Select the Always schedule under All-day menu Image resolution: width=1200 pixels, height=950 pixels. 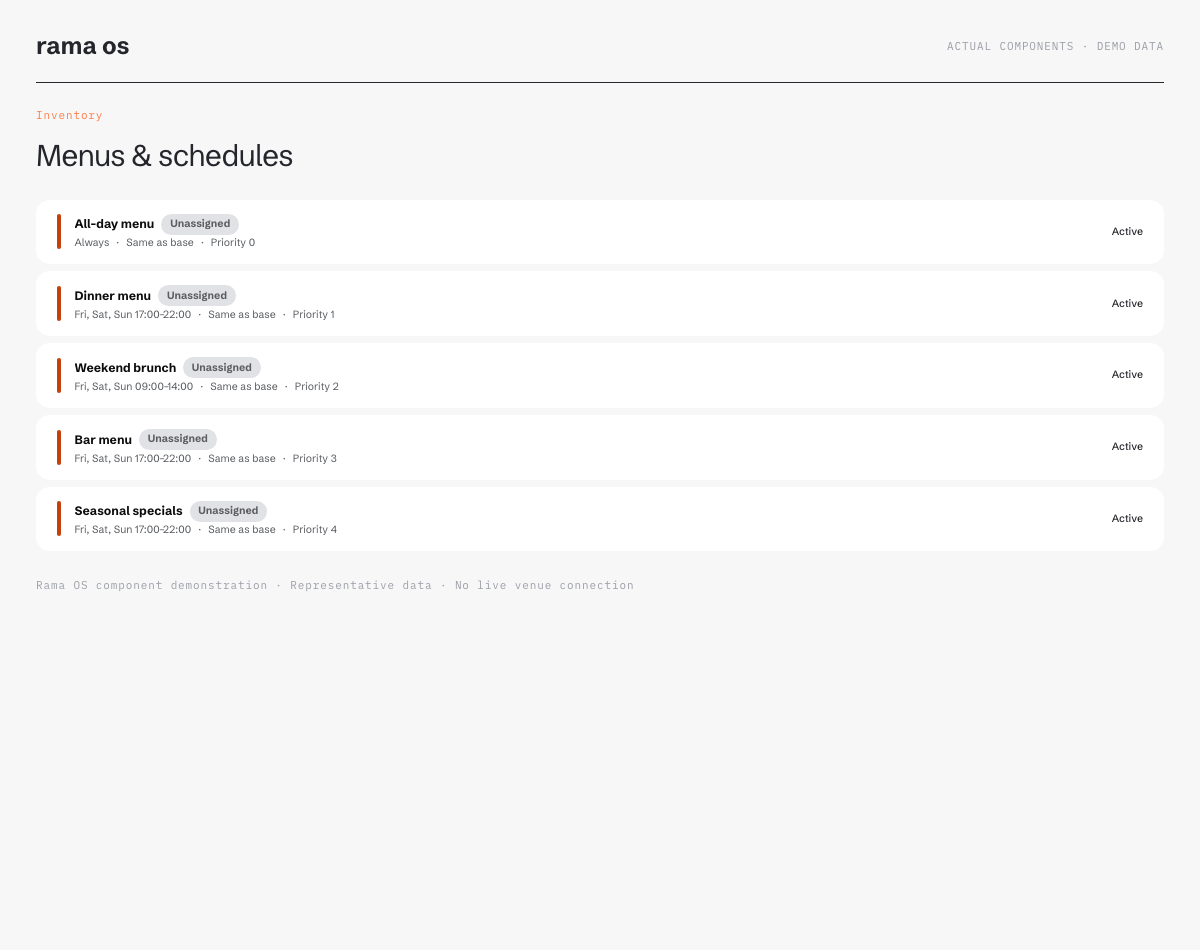(x=92, y=243)
